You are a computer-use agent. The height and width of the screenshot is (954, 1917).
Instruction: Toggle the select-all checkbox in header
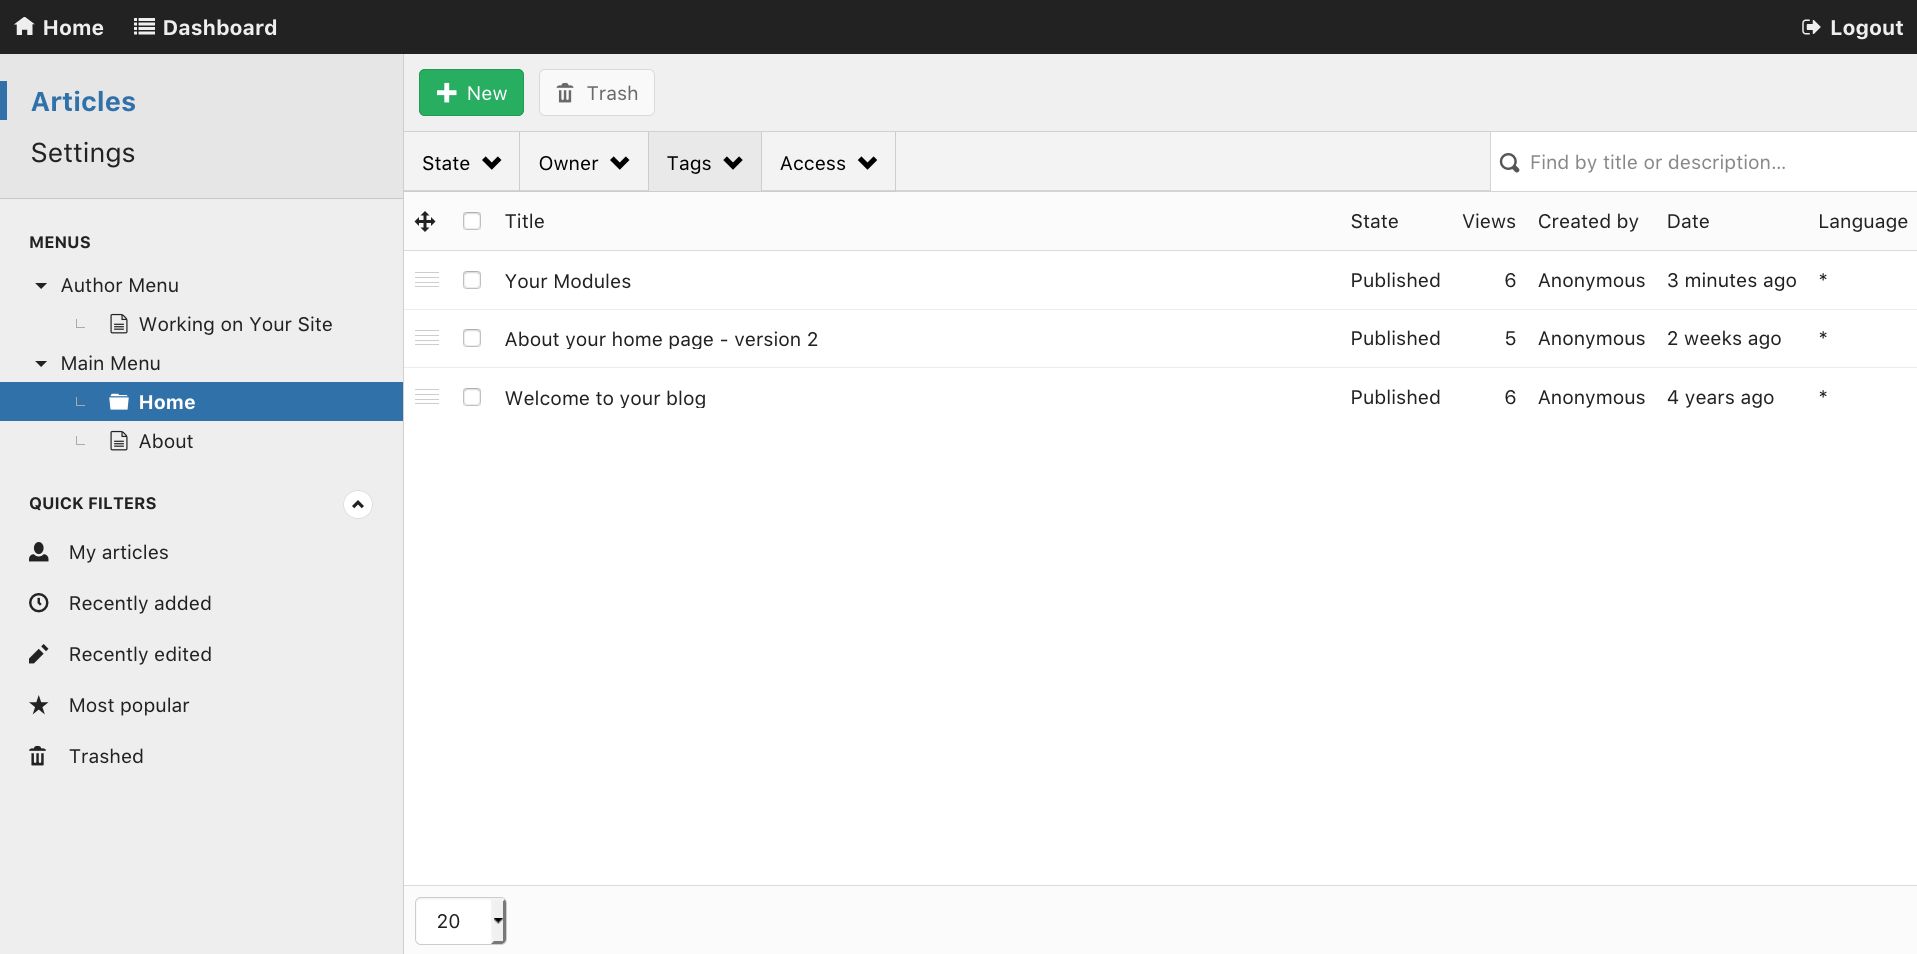pos(472,221)
